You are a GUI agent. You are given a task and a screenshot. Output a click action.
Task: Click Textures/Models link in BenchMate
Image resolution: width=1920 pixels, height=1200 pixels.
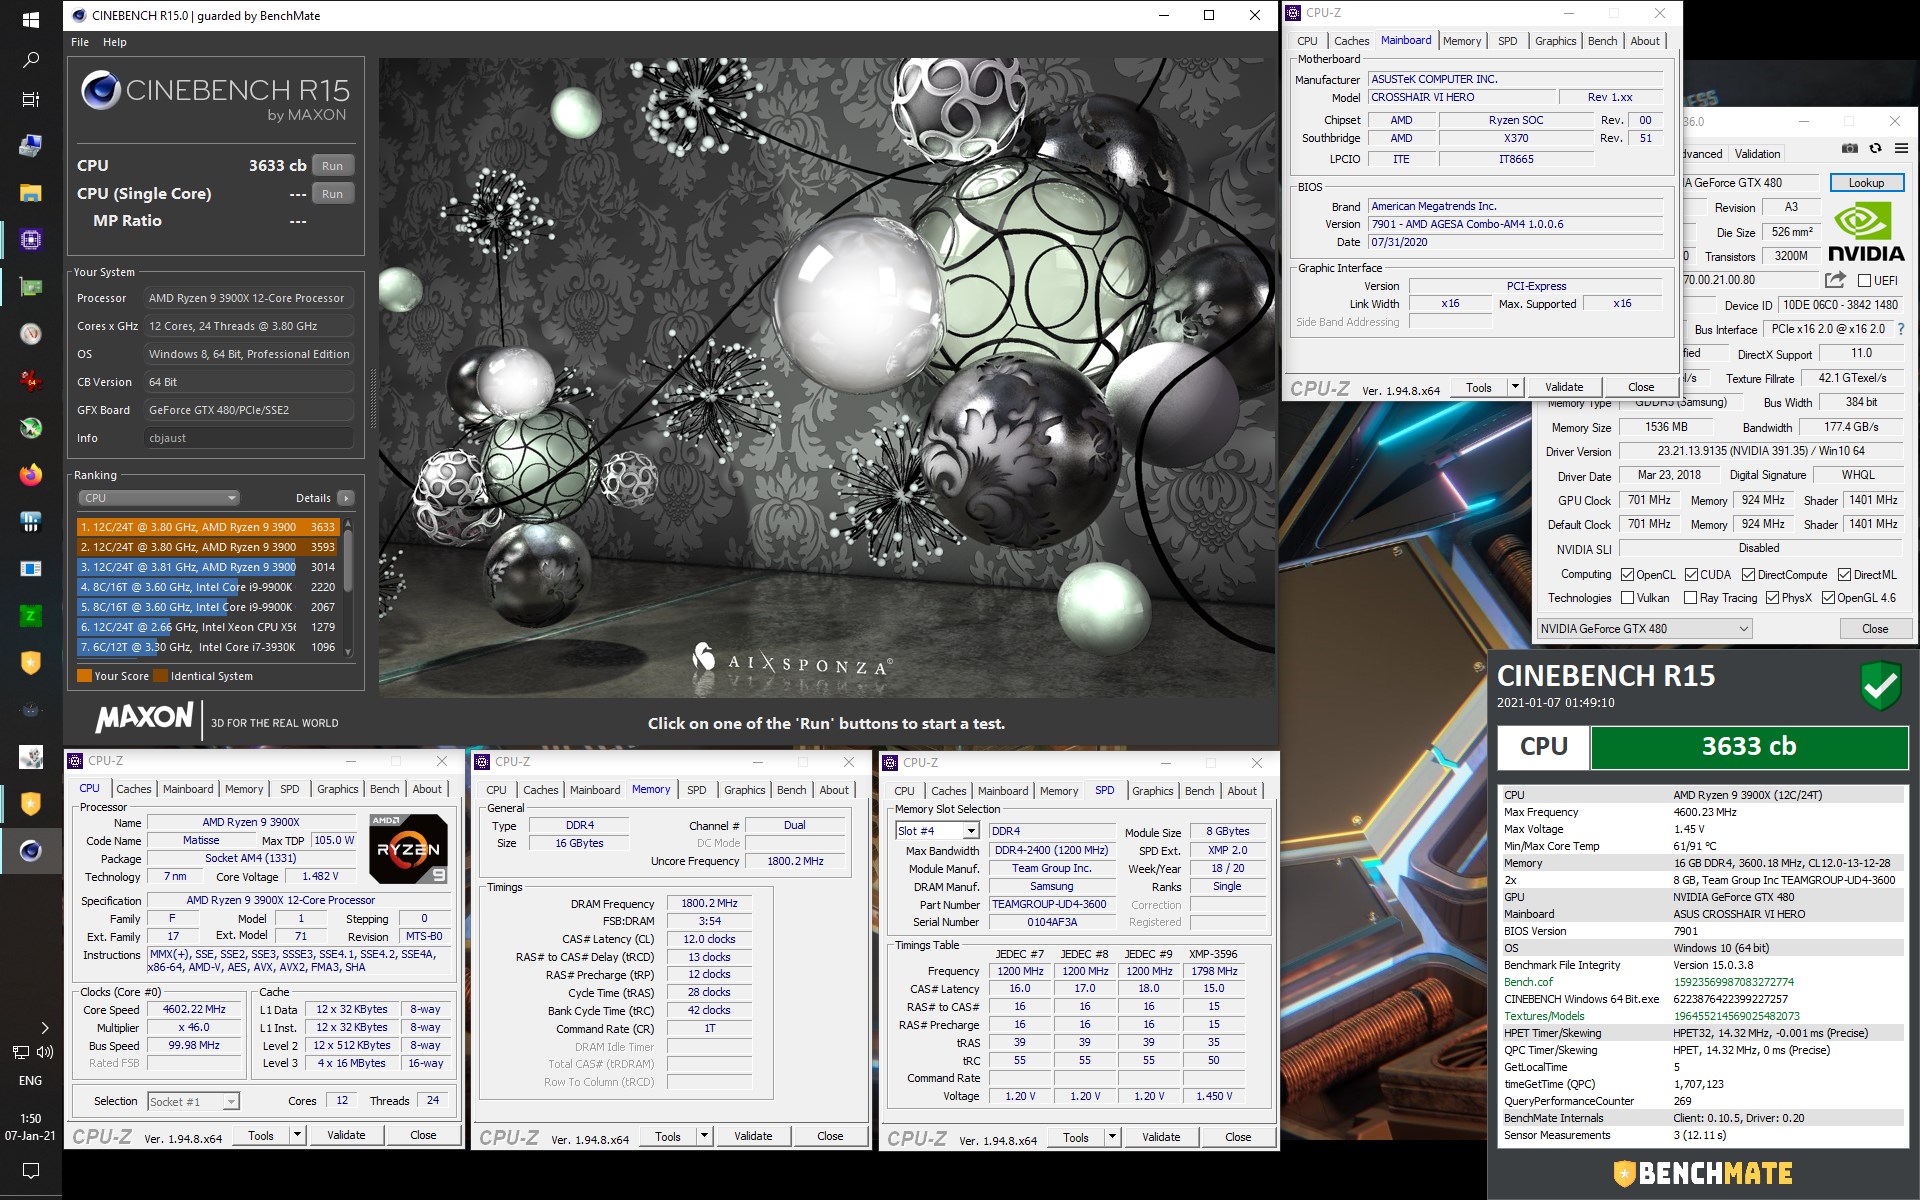click(x=1544, y=1016)
